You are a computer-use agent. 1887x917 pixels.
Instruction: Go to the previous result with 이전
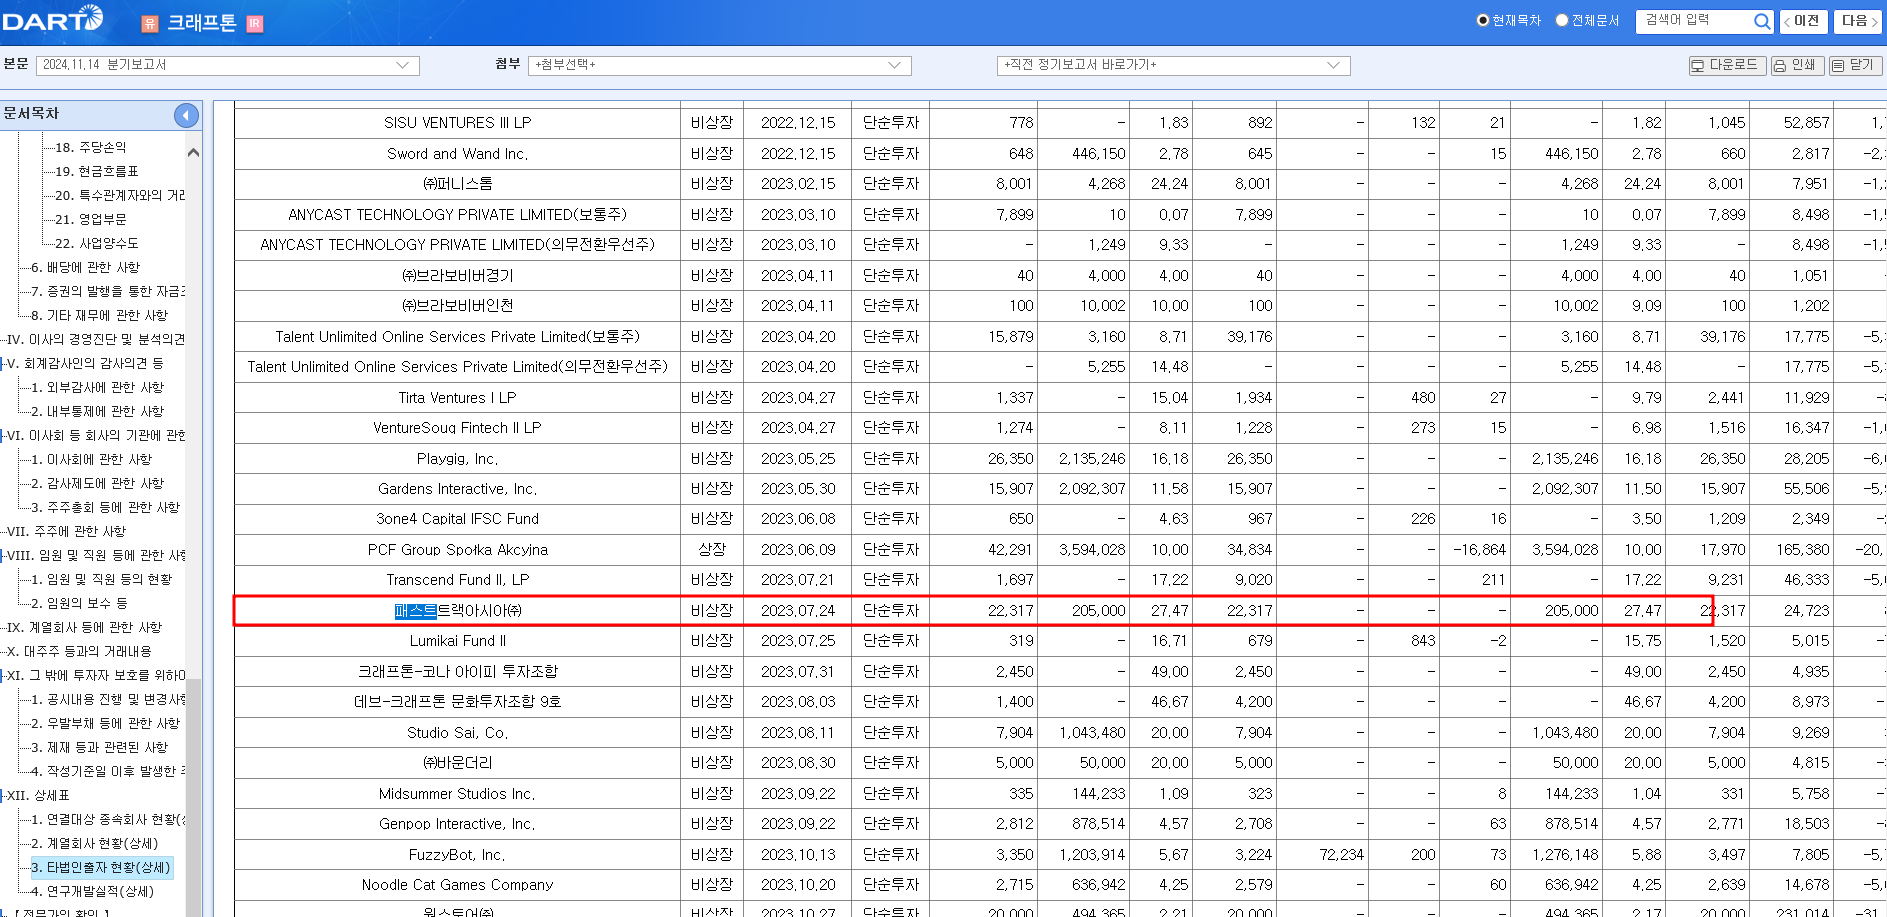(x=1803, y=21)
